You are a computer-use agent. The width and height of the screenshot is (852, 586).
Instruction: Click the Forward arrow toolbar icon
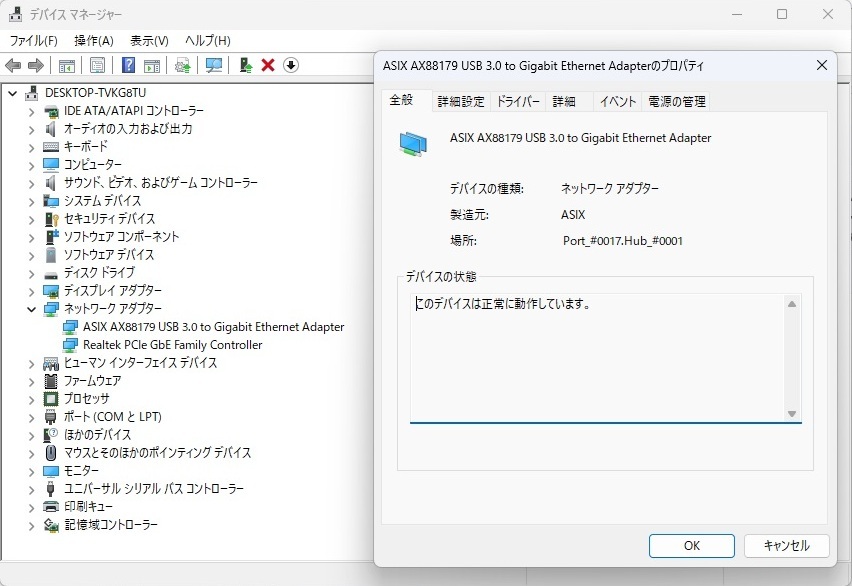point(36,66)
